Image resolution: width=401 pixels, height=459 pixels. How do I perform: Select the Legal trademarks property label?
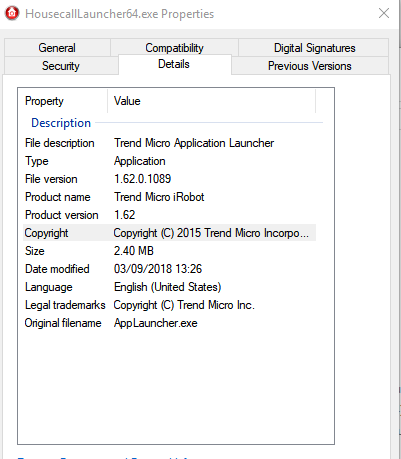[x=65, y=305]
